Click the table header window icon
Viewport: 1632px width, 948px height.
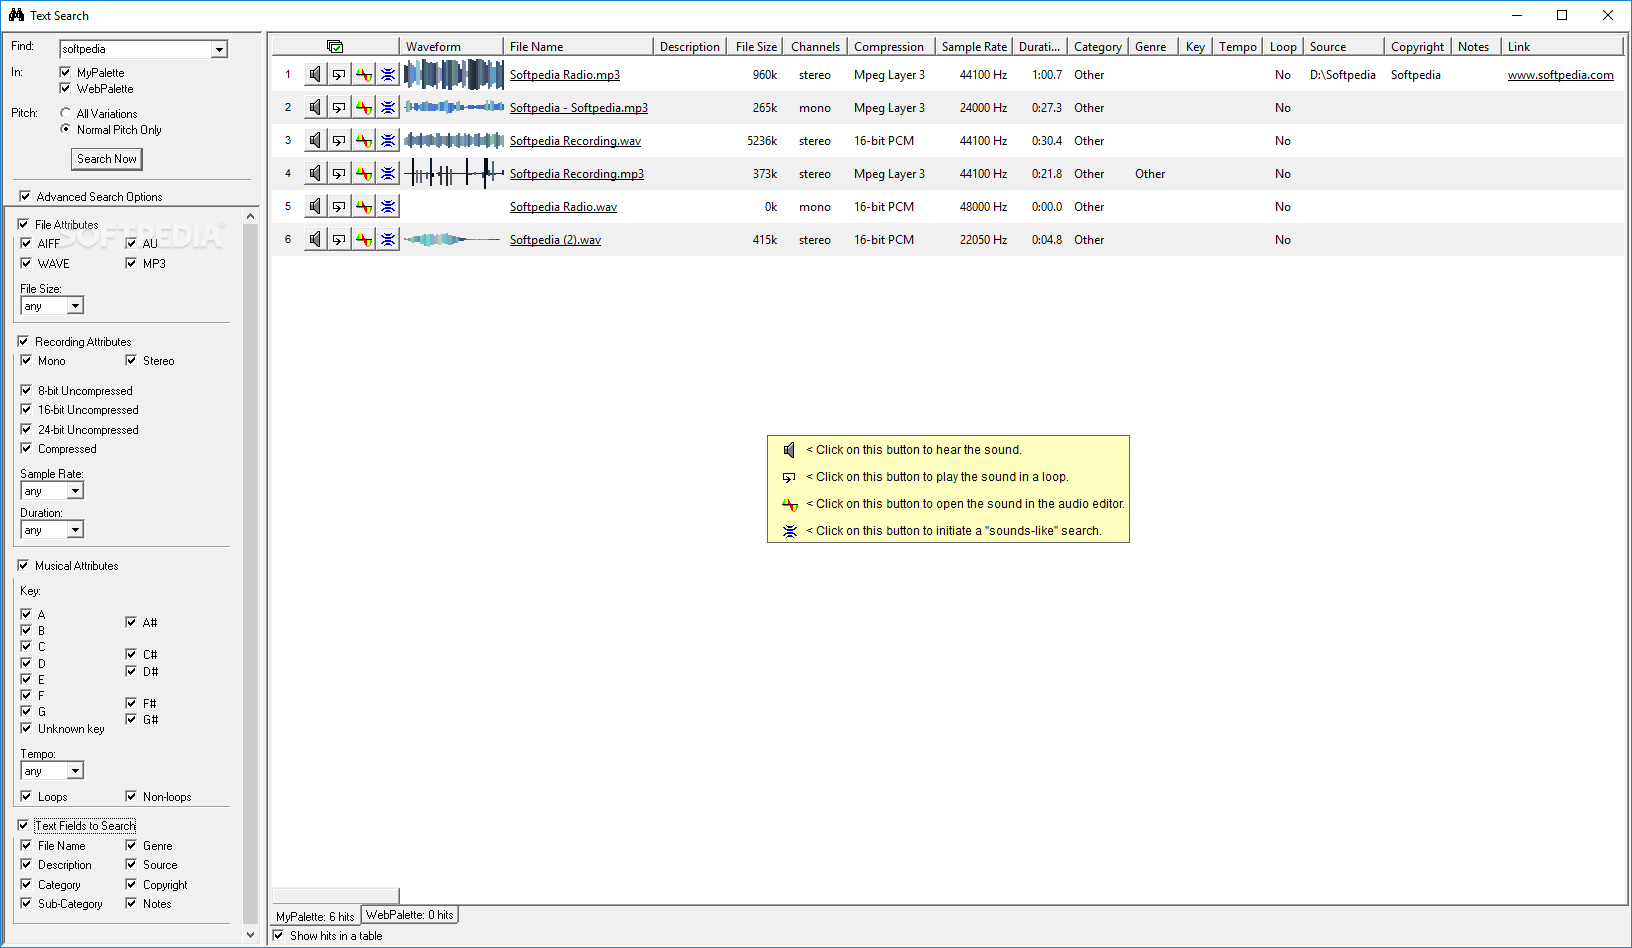coord(335,46)
